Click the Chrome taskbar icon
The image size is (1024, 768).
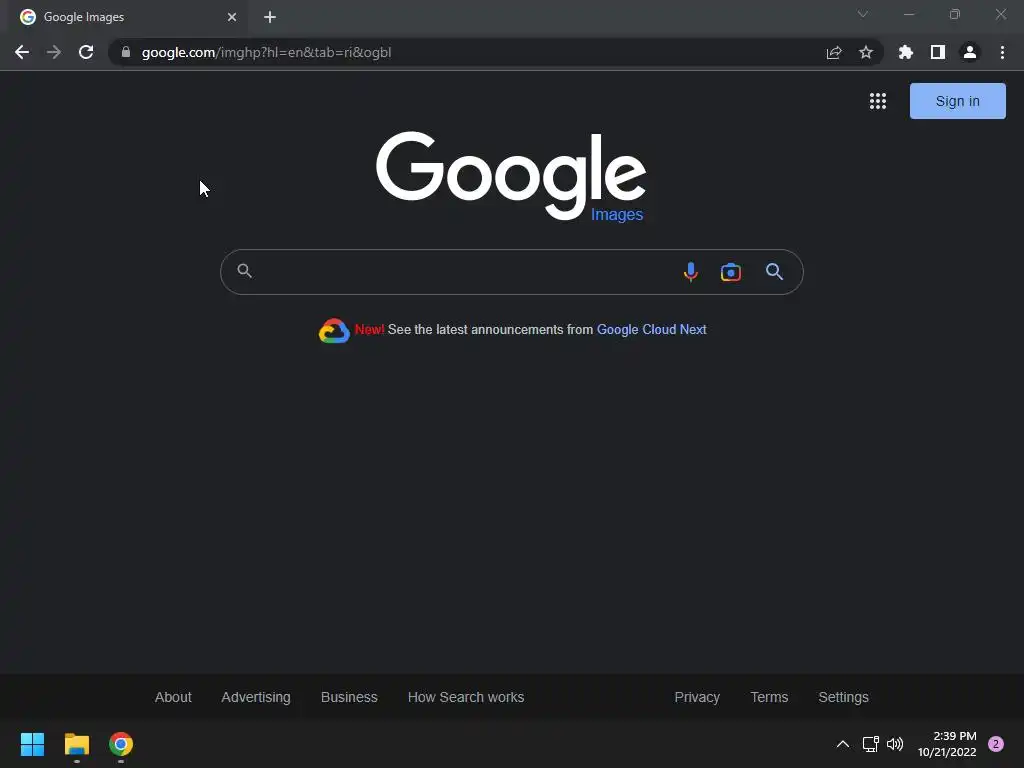point(121,744)
